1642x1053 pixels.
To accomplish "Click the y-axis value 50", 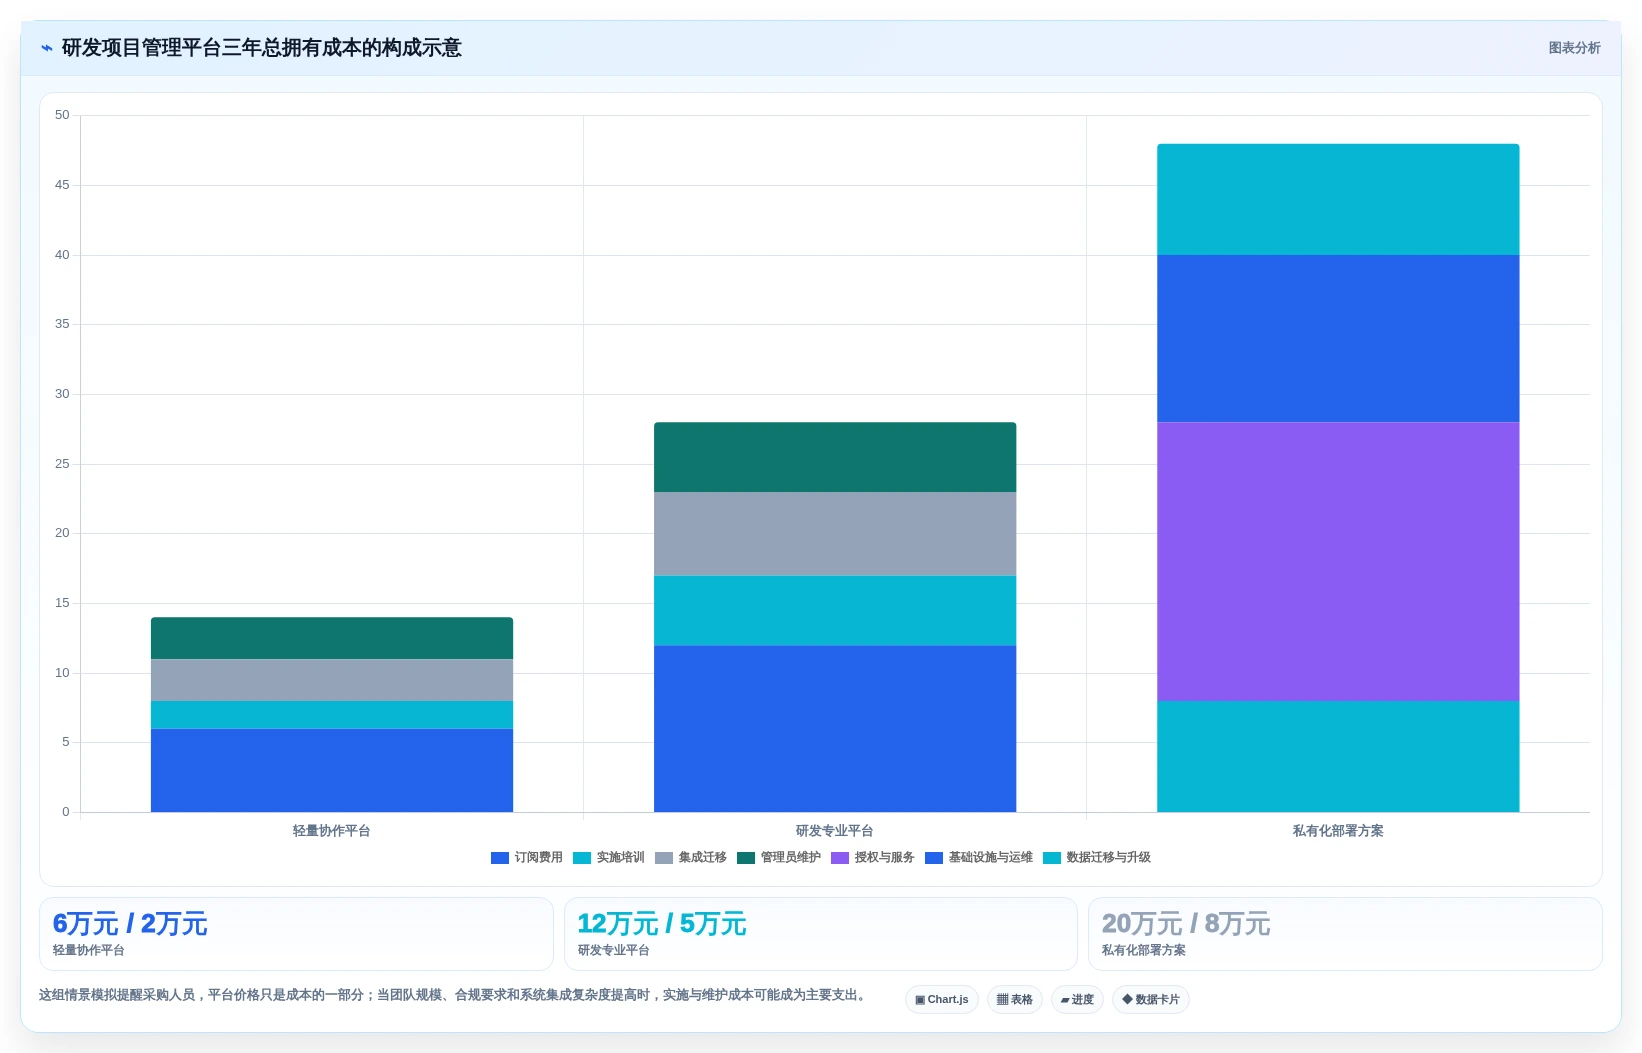I will coord(63,115).
